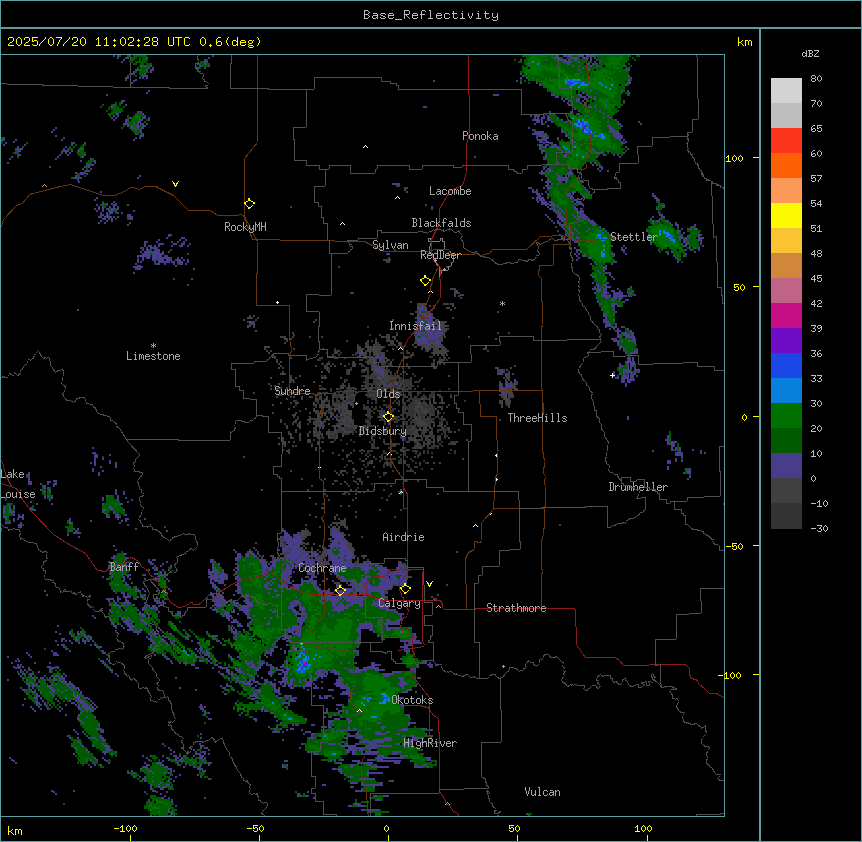Select the red 60–65 dBZ color swatch

click(x=786, y=140)
